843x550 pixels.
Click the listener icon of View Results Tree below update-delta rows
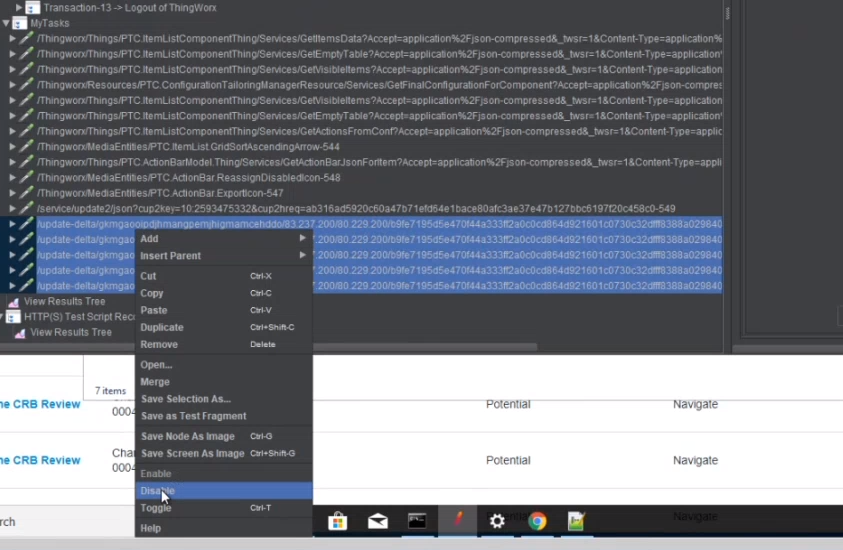pyautogui.click(x=13, y=302)
